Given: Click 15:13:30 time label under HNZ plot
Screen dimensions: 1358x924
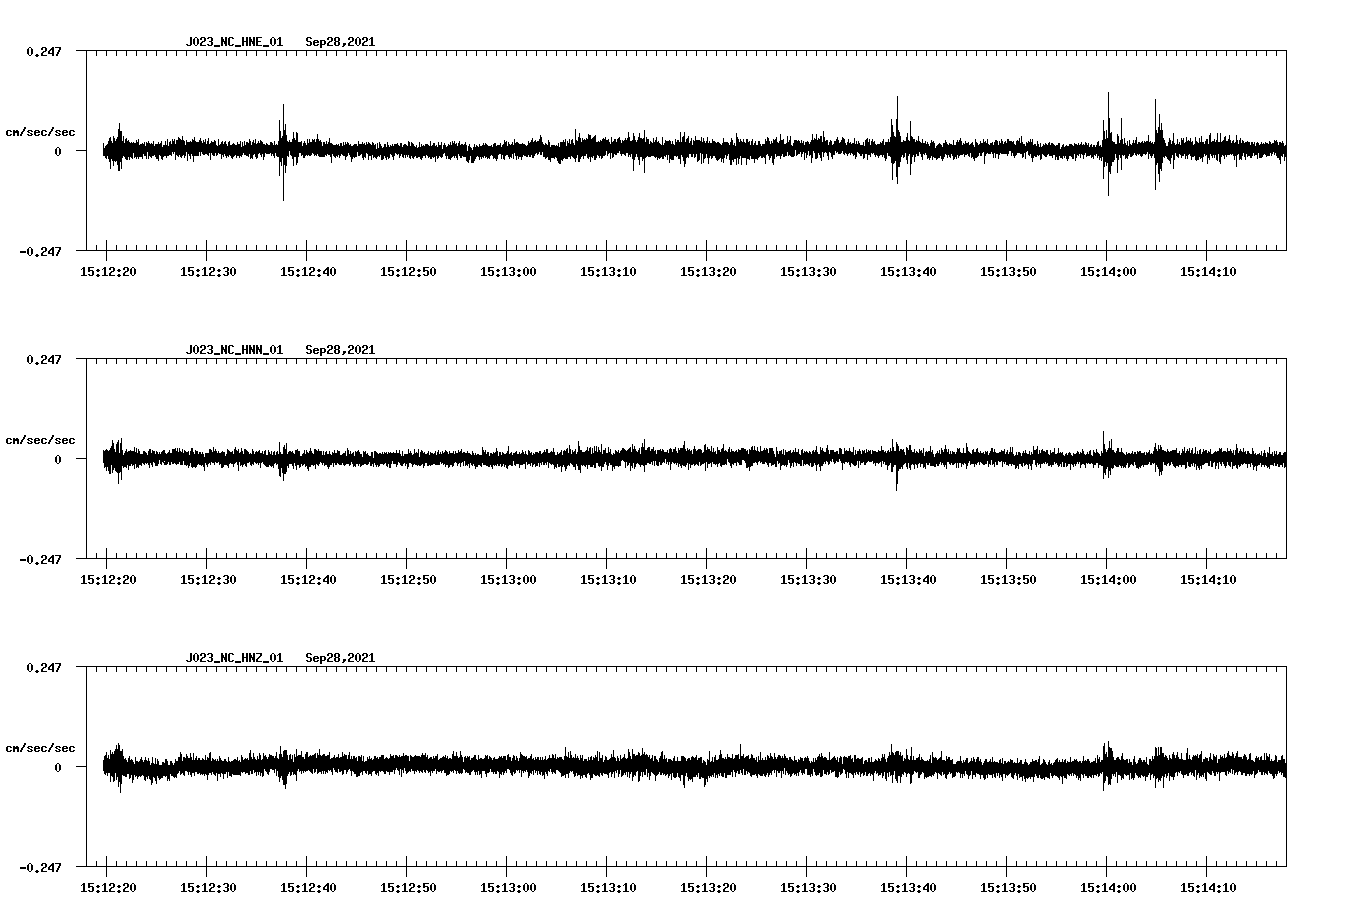Looking at the screenshot, I should point(808,888).
